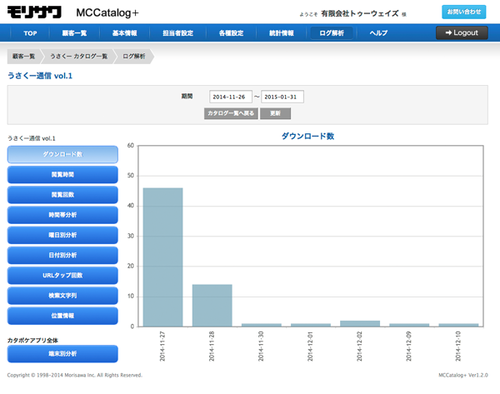Screen dimensions: 500x394
Task: Select 検索文字列 sidebar button
Action: [x=63, y=296]
